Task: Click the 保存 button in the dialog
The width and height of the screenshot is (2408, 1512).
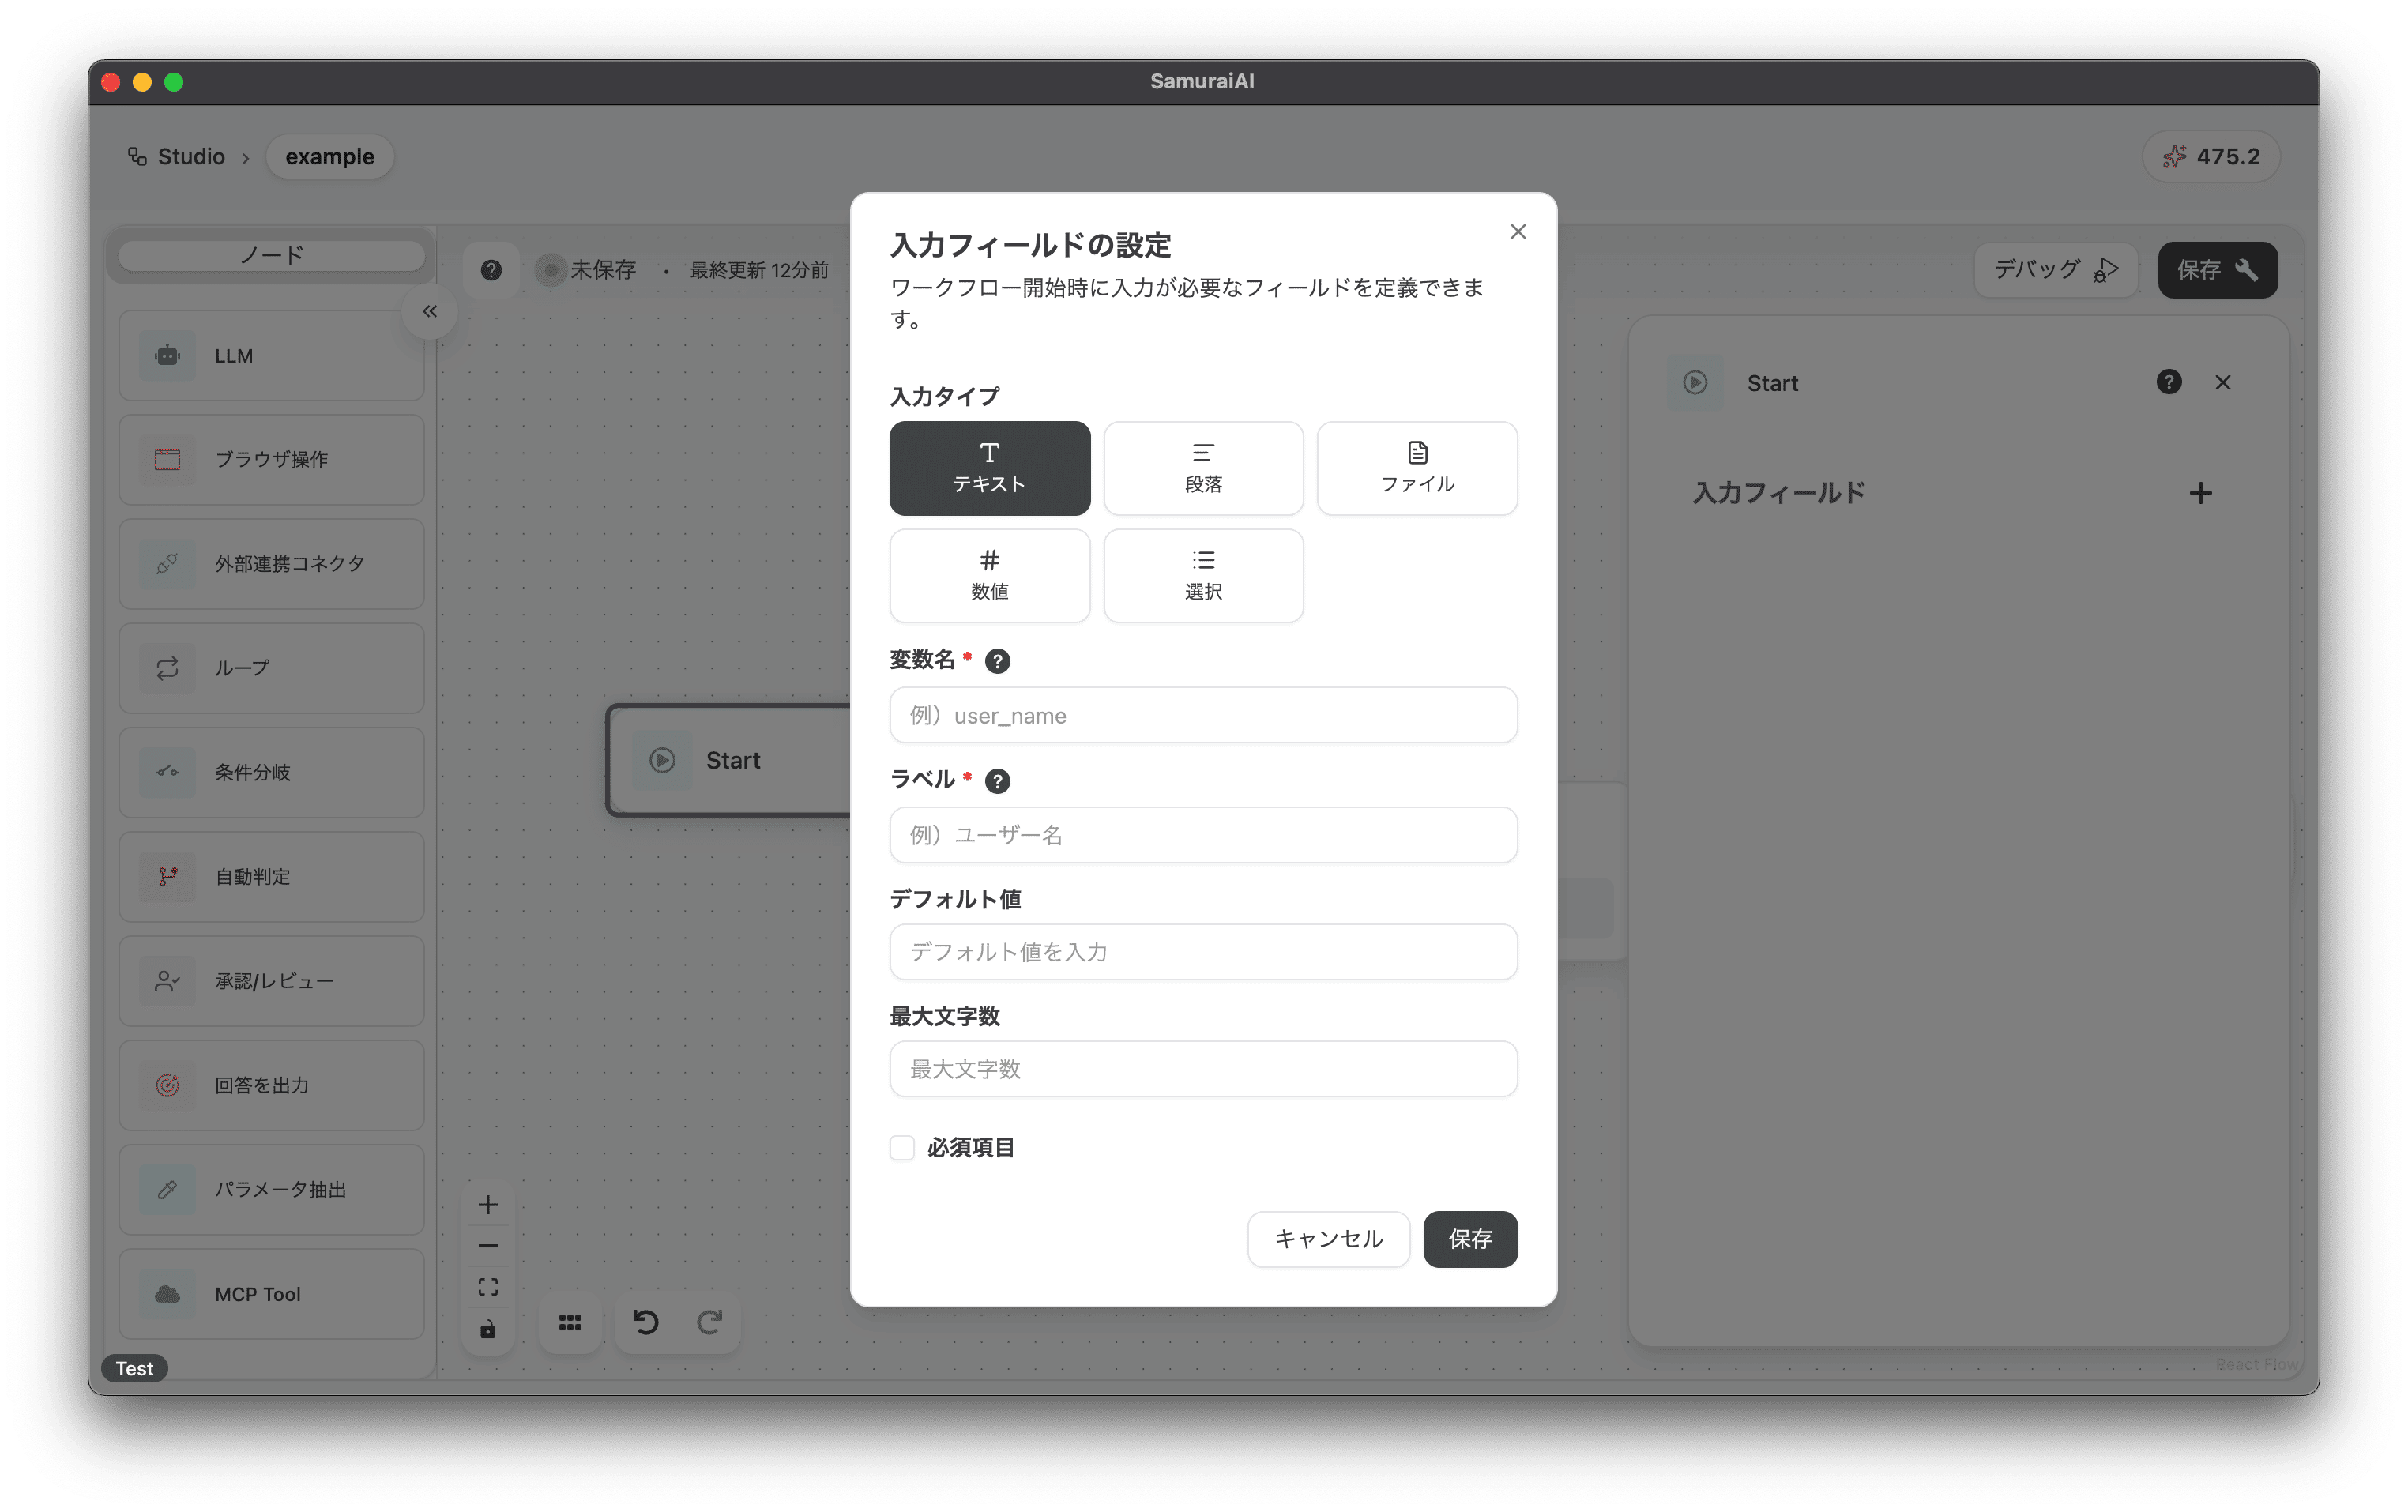Action: [x=1469, y=1239]
